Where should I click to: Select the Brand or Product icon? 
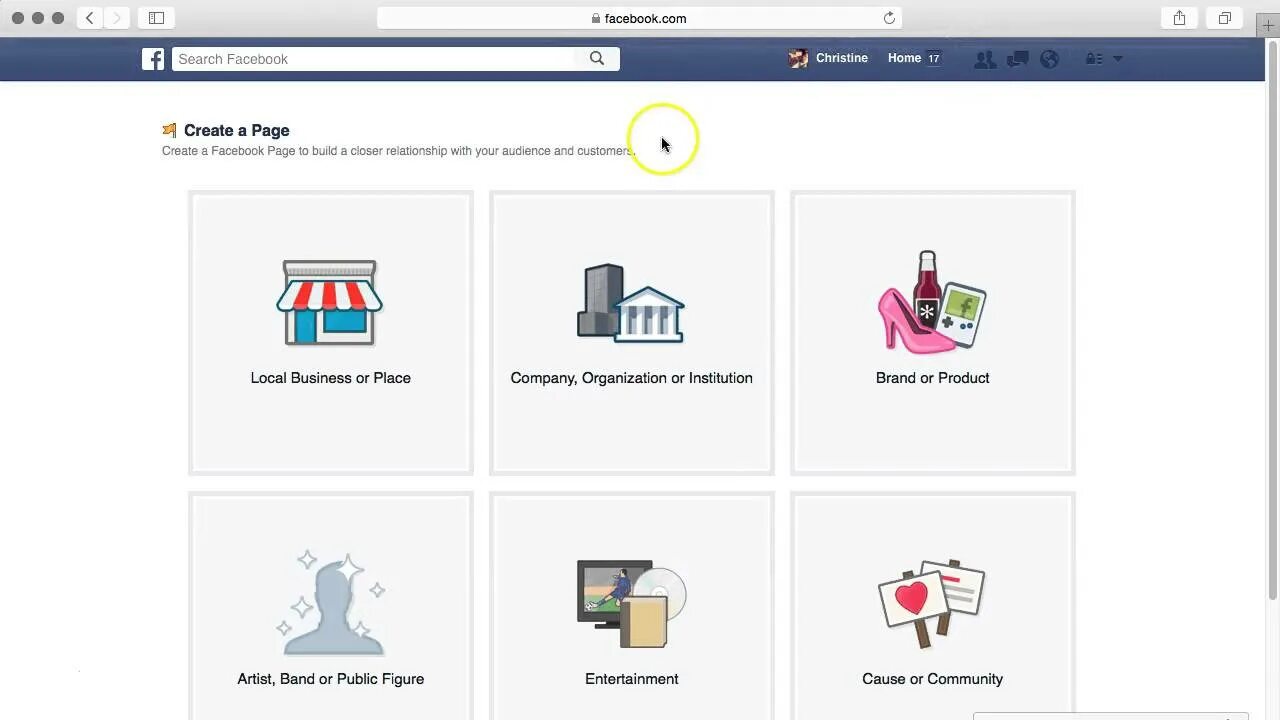pyautogui.click(x=932, y=301)
